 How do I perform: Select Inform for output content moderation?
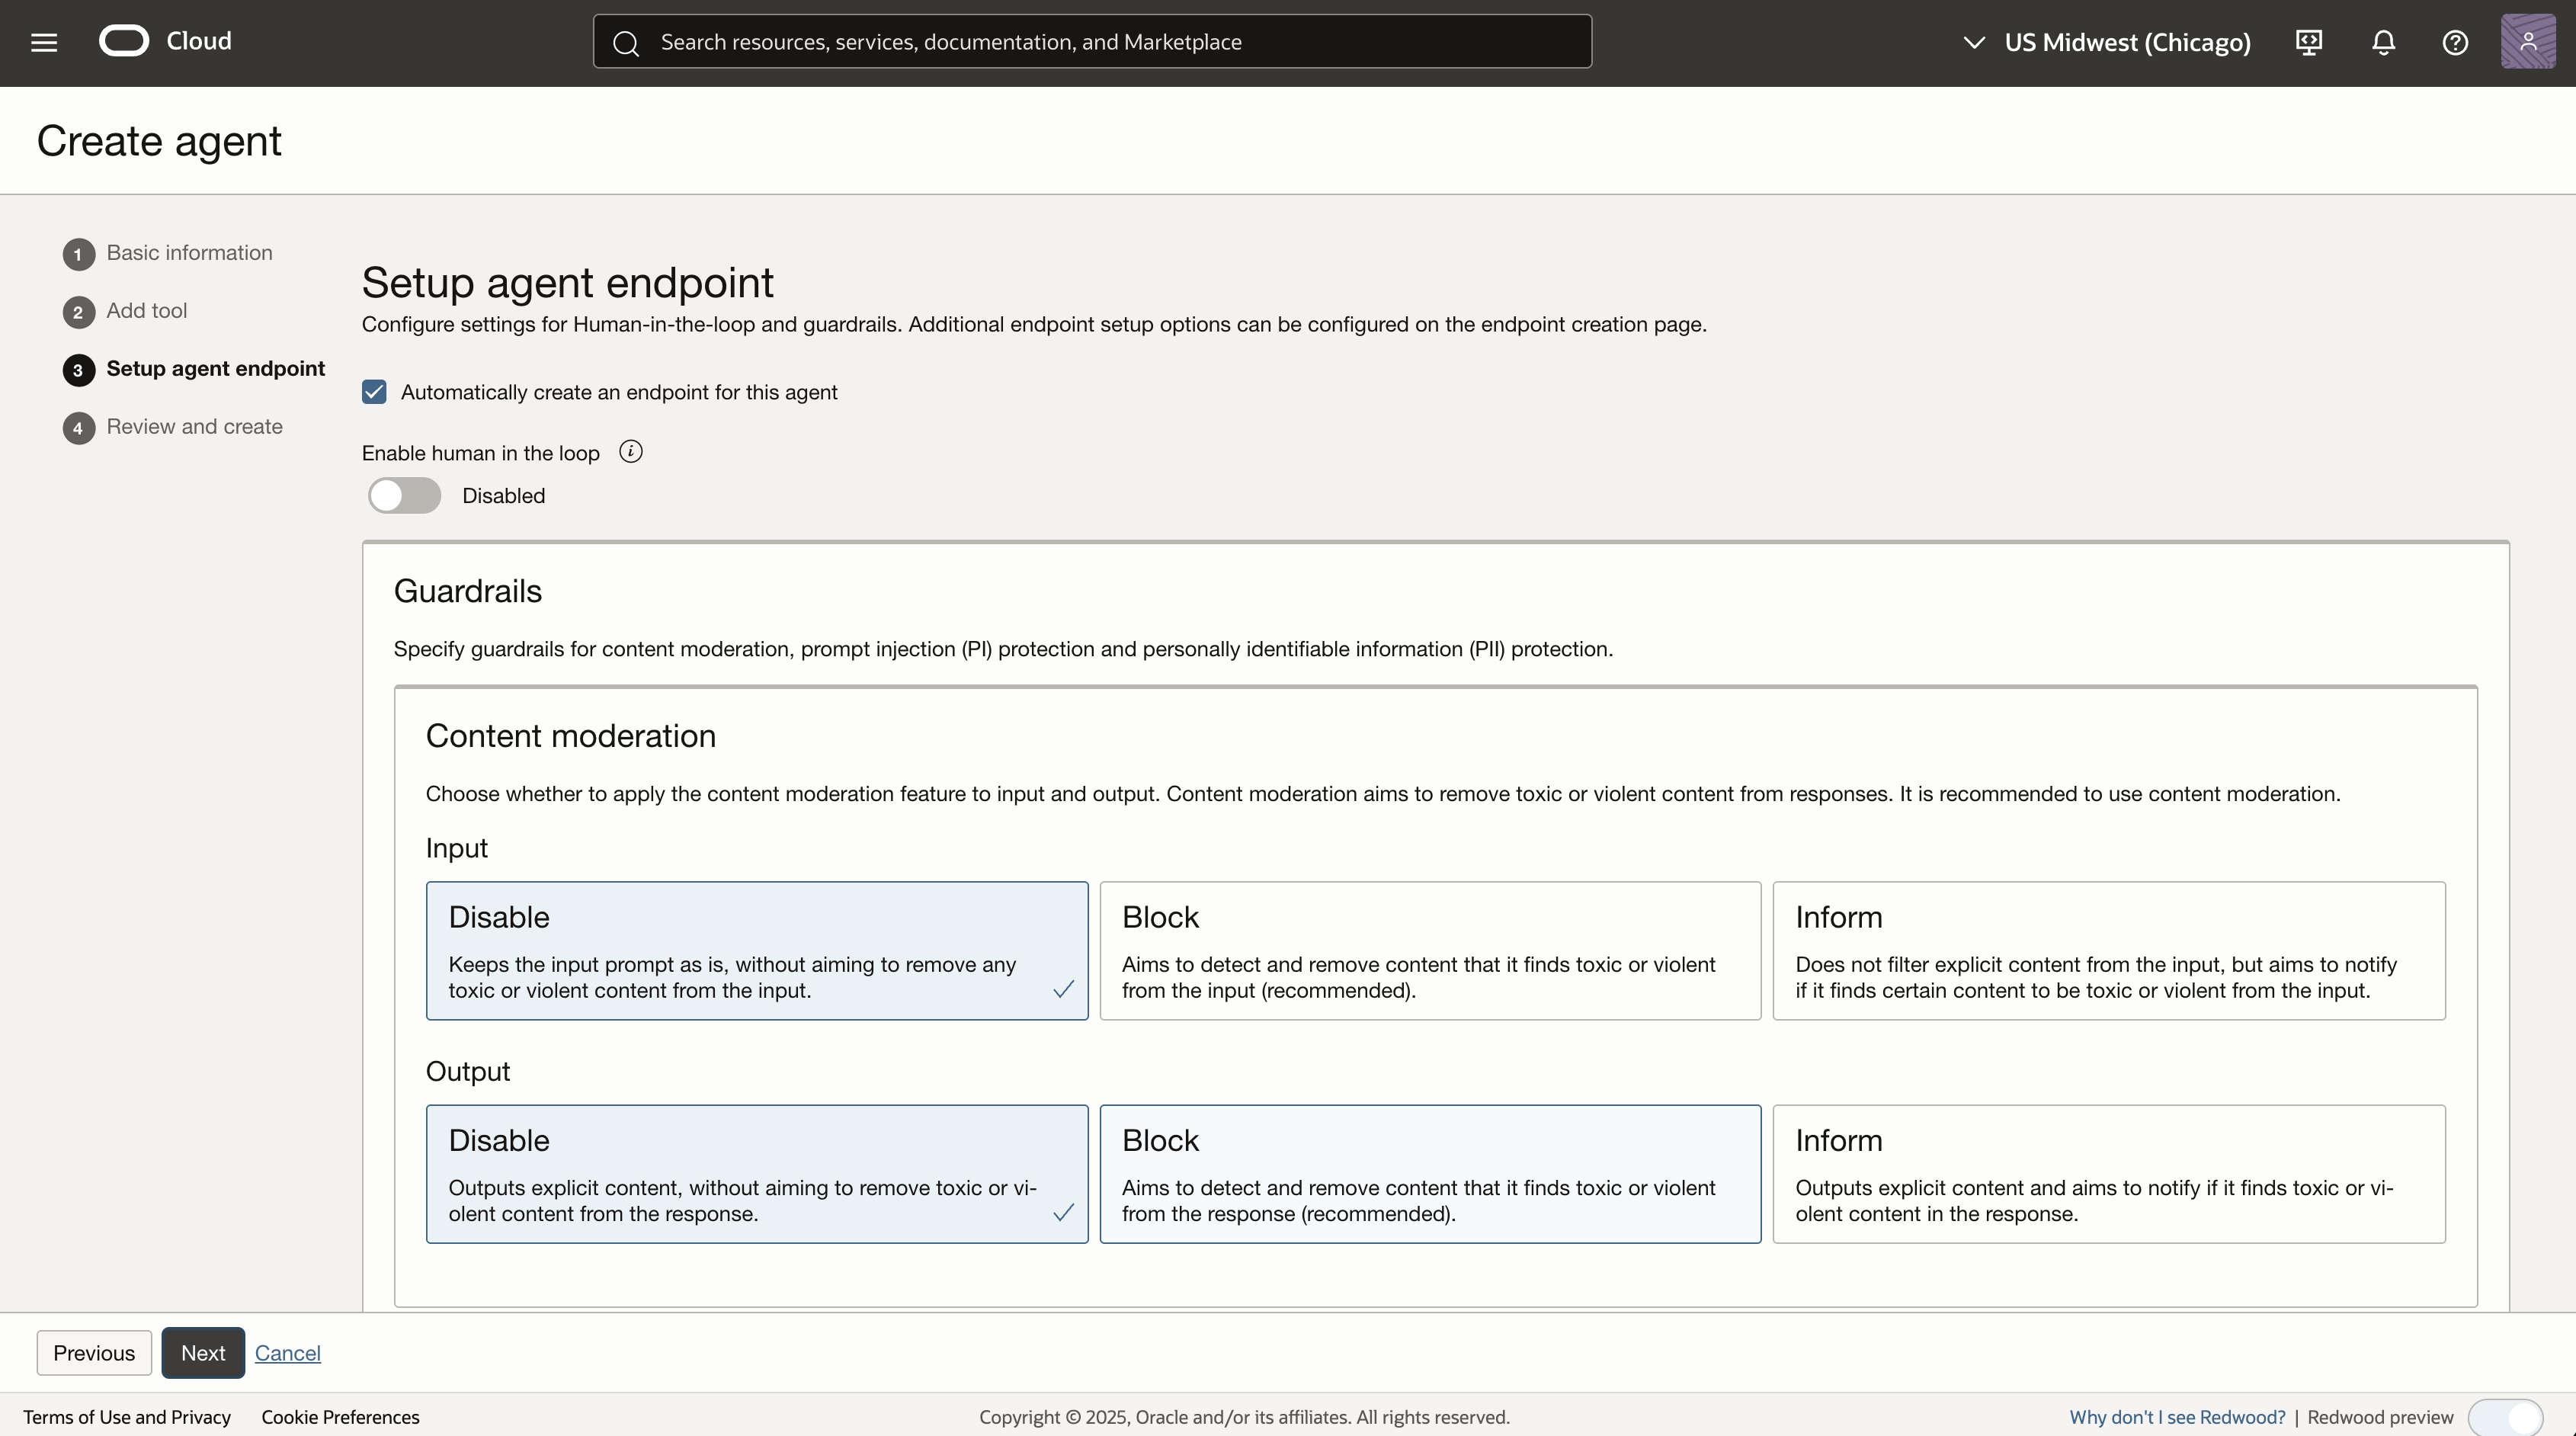point(2108,1174)
